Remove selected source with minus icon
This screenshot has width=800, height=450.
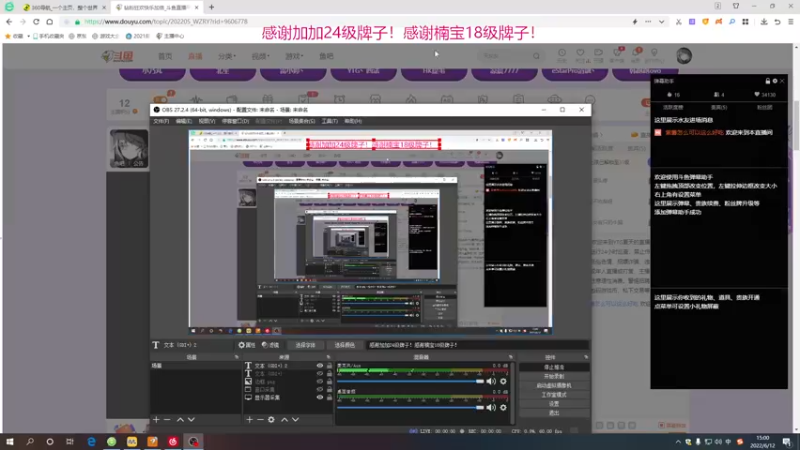click(260, 419)
